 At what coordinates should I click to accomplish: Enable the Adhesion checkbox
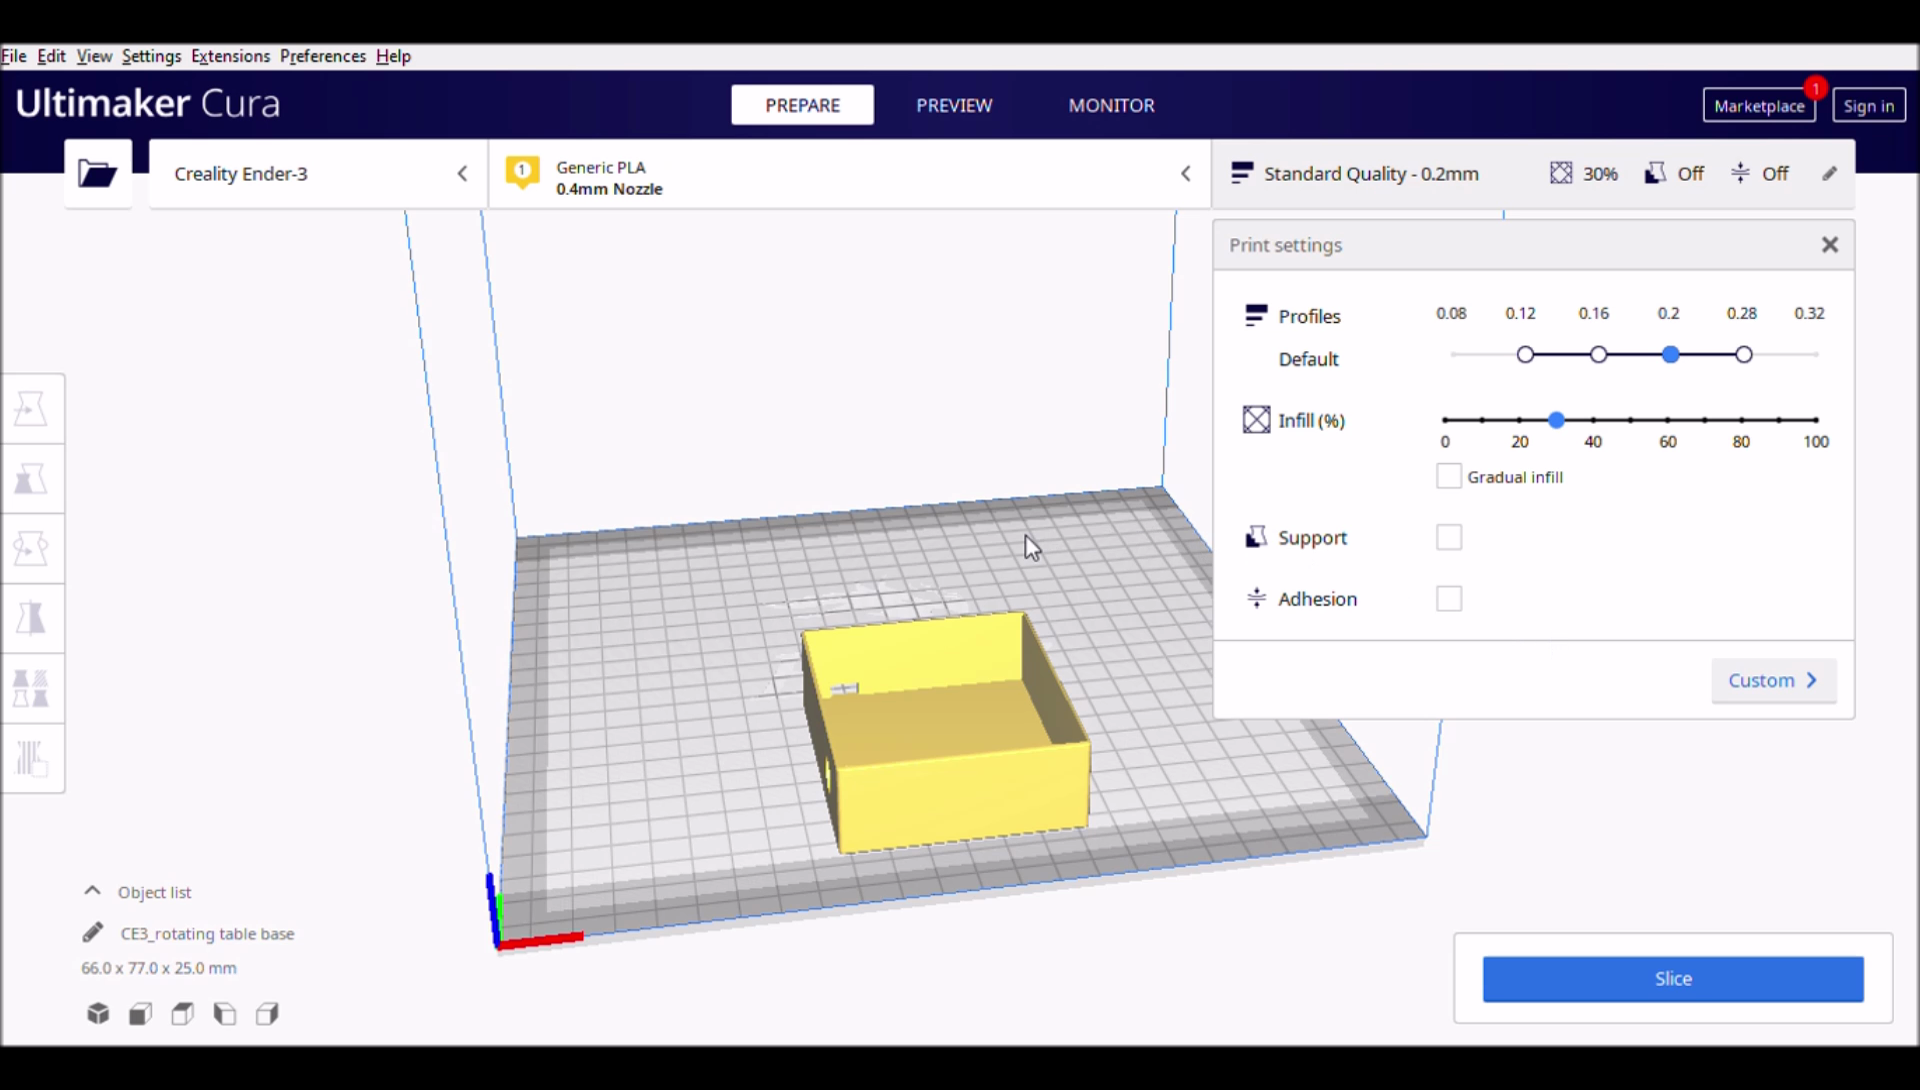tap(1449, 599)
